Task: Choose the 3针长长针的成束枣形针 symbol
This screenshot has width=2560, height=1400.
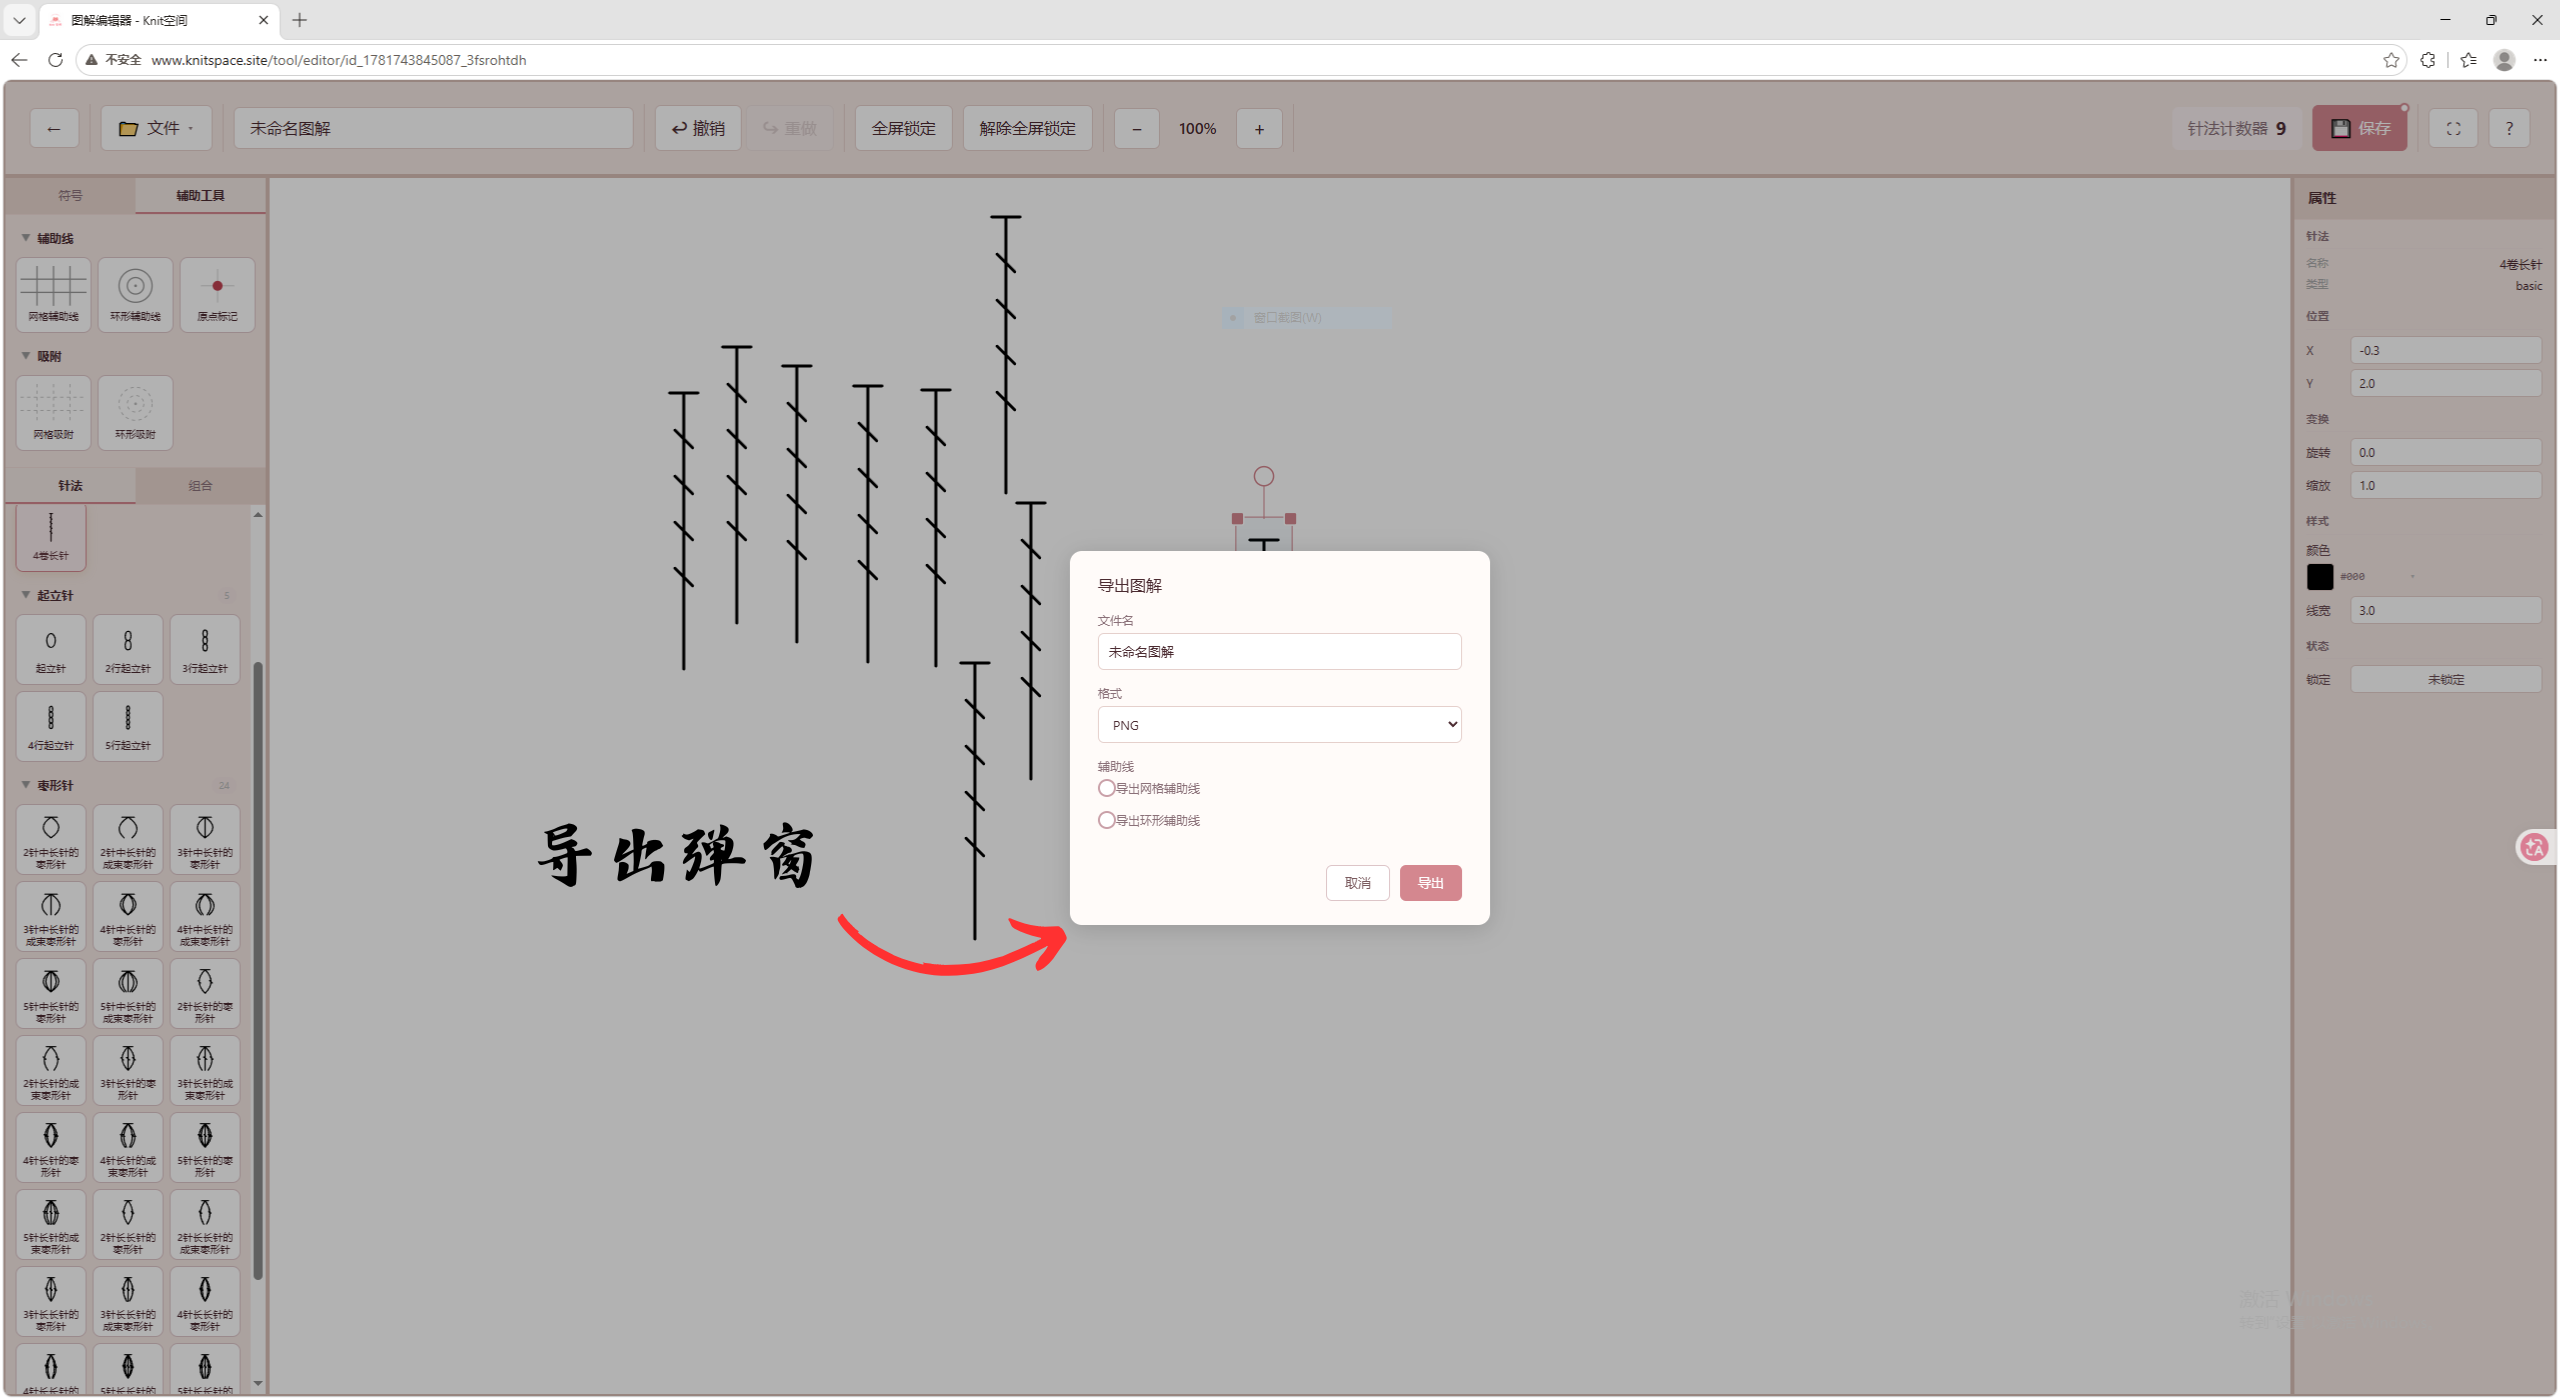Action: pos(128,1302)
